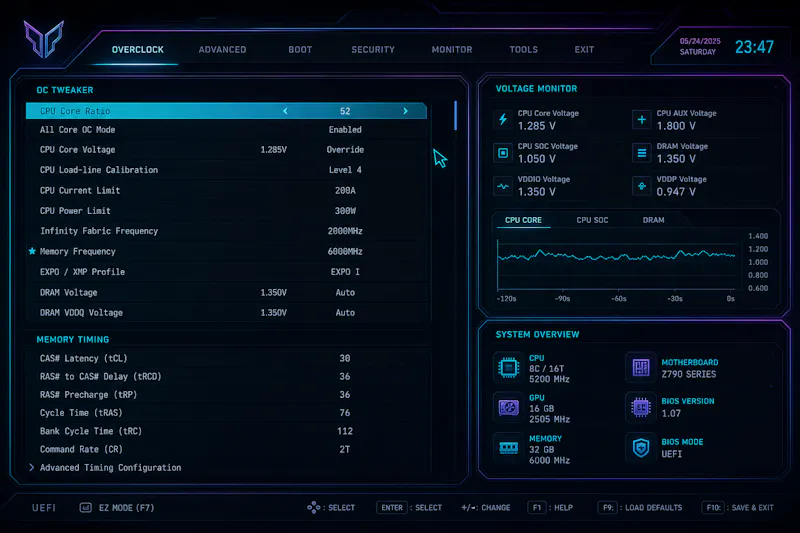Click the CPU processor icon in System Overview
This screenshot has height=533, width=800.
click(509, 367)
